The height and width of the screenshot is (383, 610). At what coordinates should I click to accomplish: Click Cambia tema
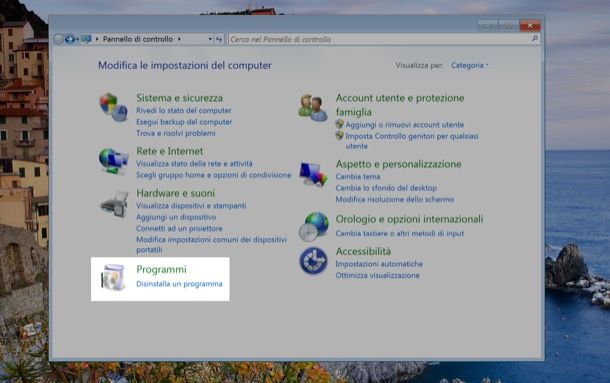tap(358, 176)
